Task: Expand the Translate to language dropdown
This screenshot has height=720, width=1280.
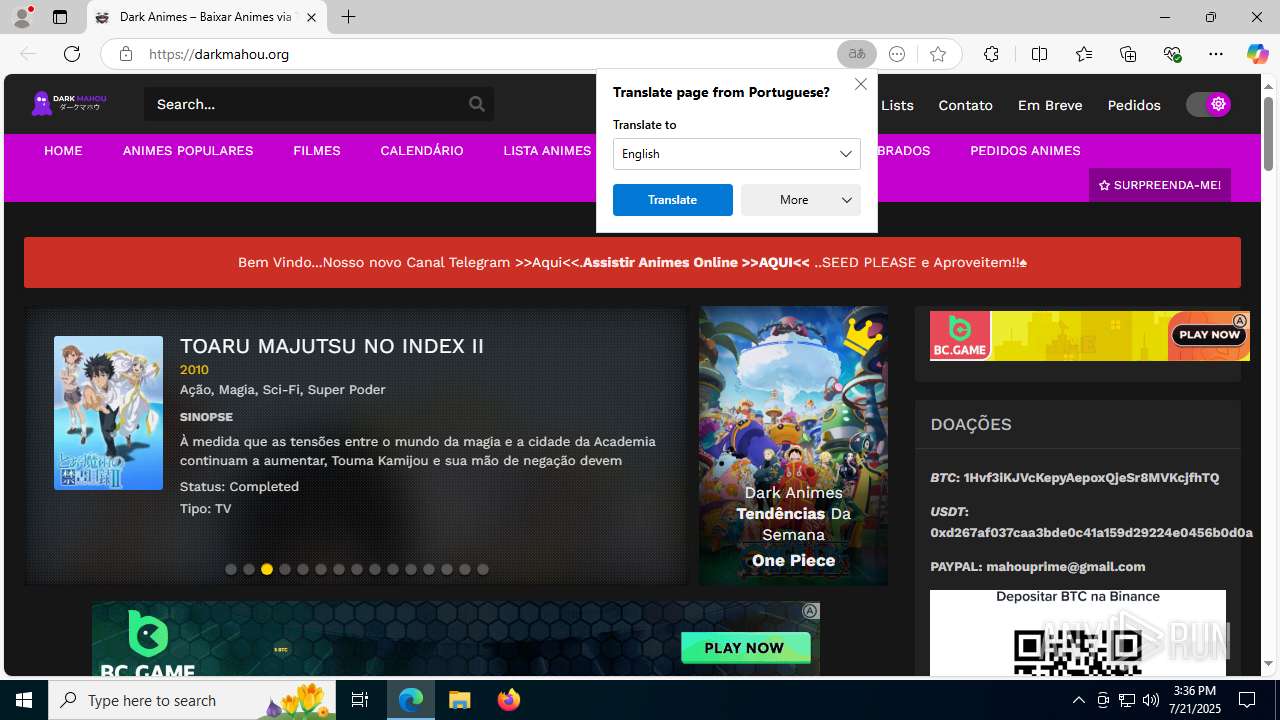Action: point(737,154)
